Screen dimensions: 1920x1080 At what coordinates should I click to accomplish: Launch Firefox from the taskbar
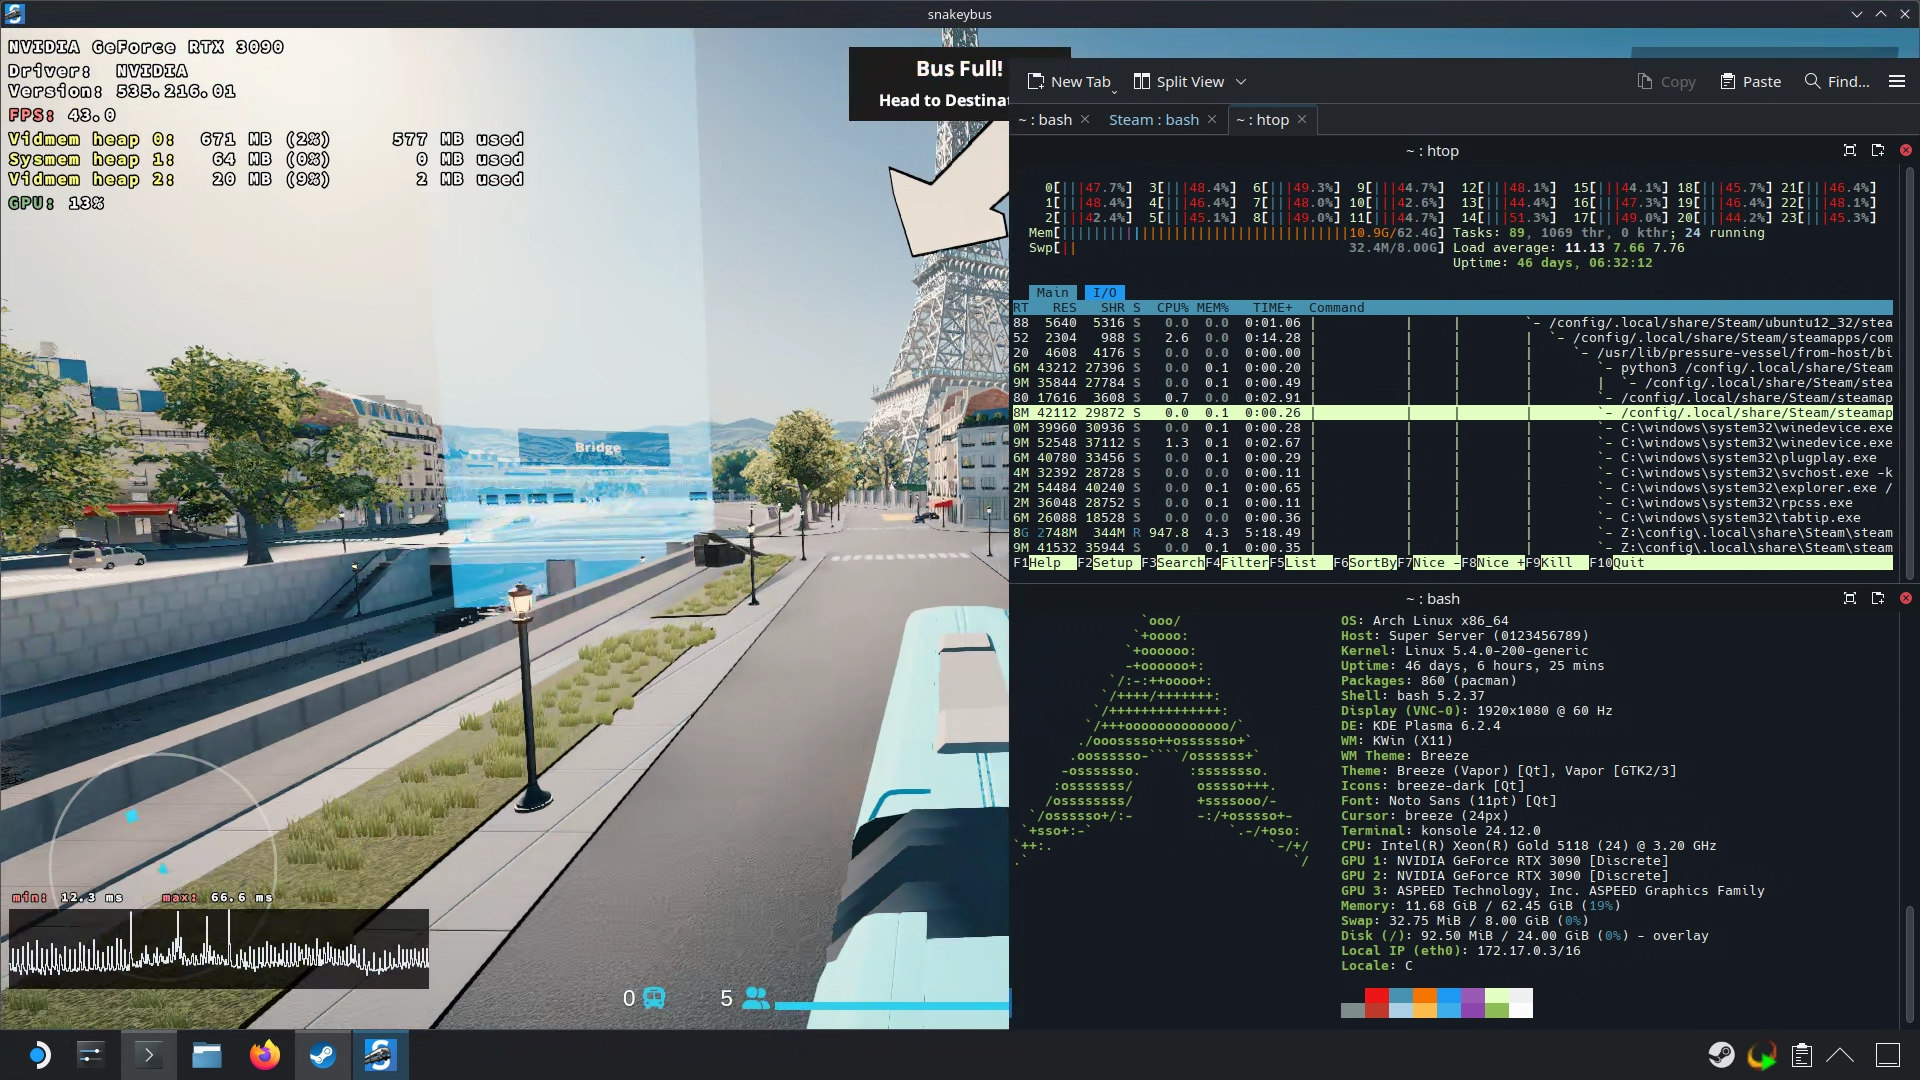265,1055
